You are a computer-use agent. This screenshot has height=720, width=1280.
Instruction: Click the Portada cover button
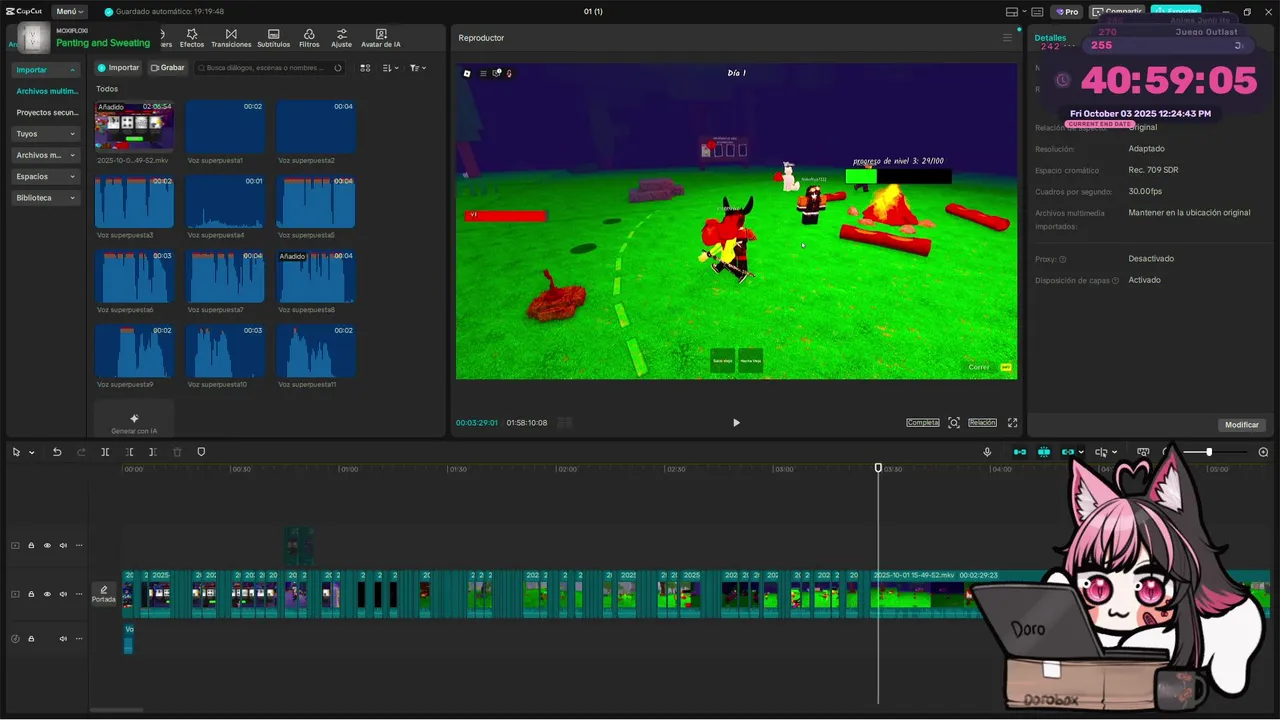(x=104, y=594)
